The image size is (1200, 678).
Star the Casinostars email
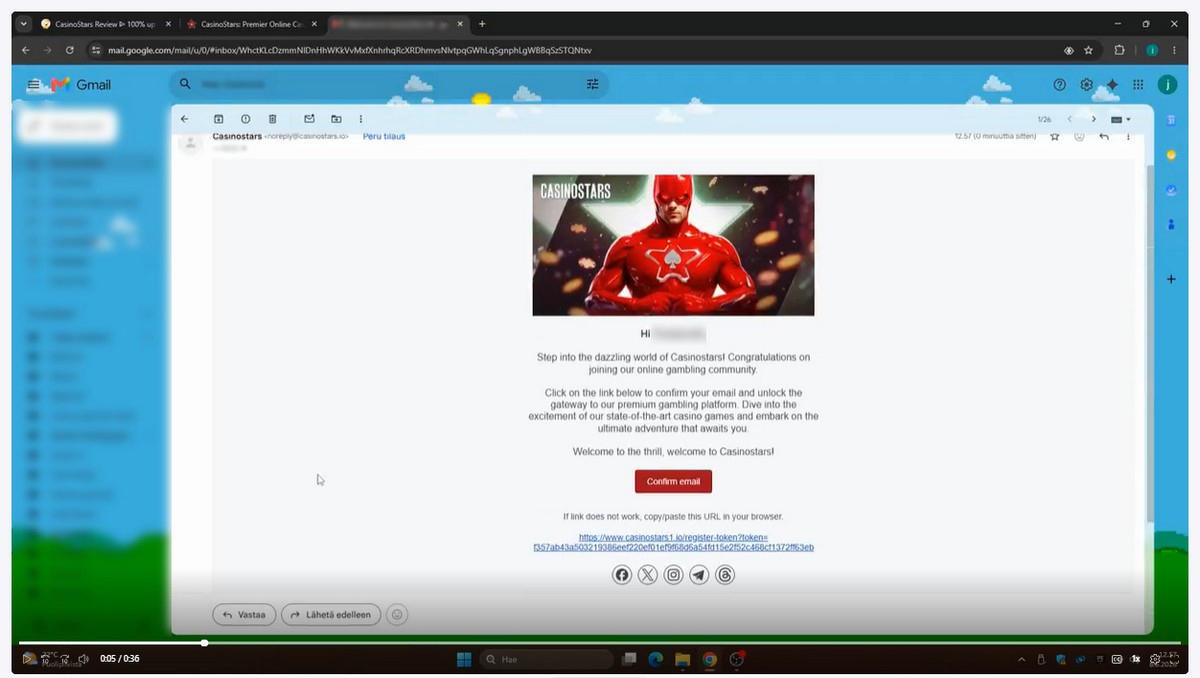pos(1054,136)
